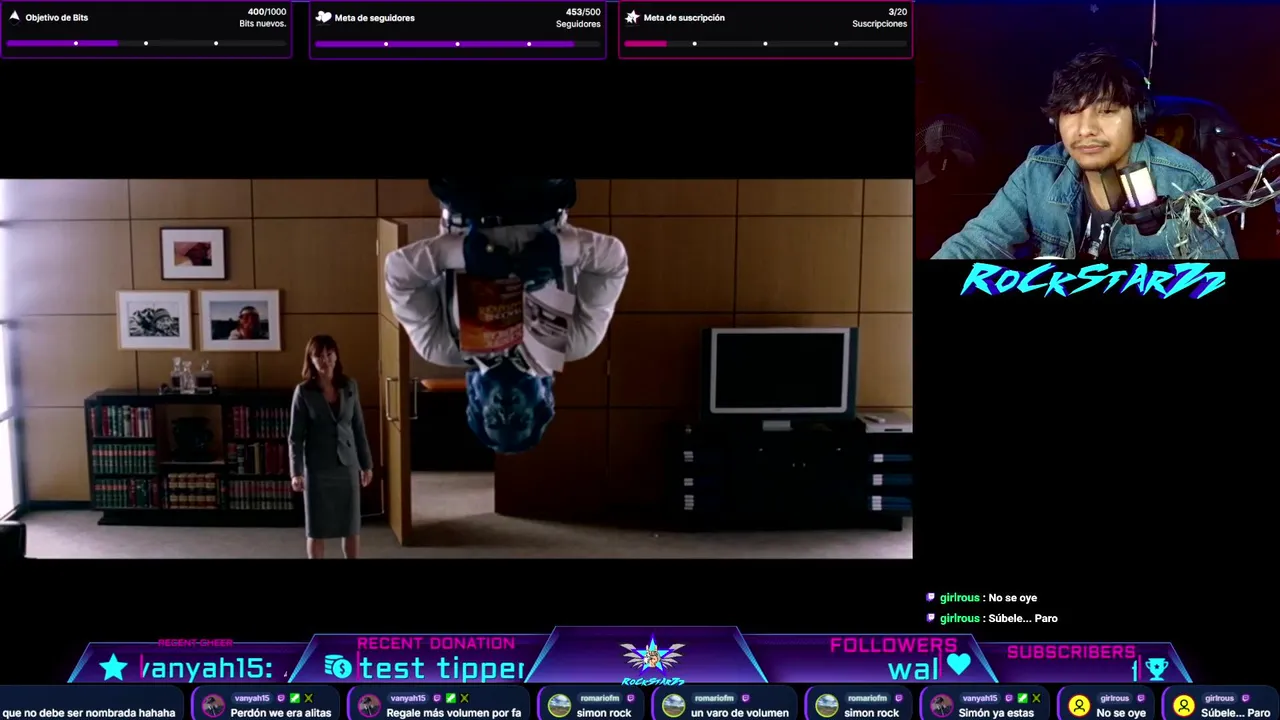Click the 'Meta de suscripción' label
1280x720 pixels.
(x=684, y=18)
